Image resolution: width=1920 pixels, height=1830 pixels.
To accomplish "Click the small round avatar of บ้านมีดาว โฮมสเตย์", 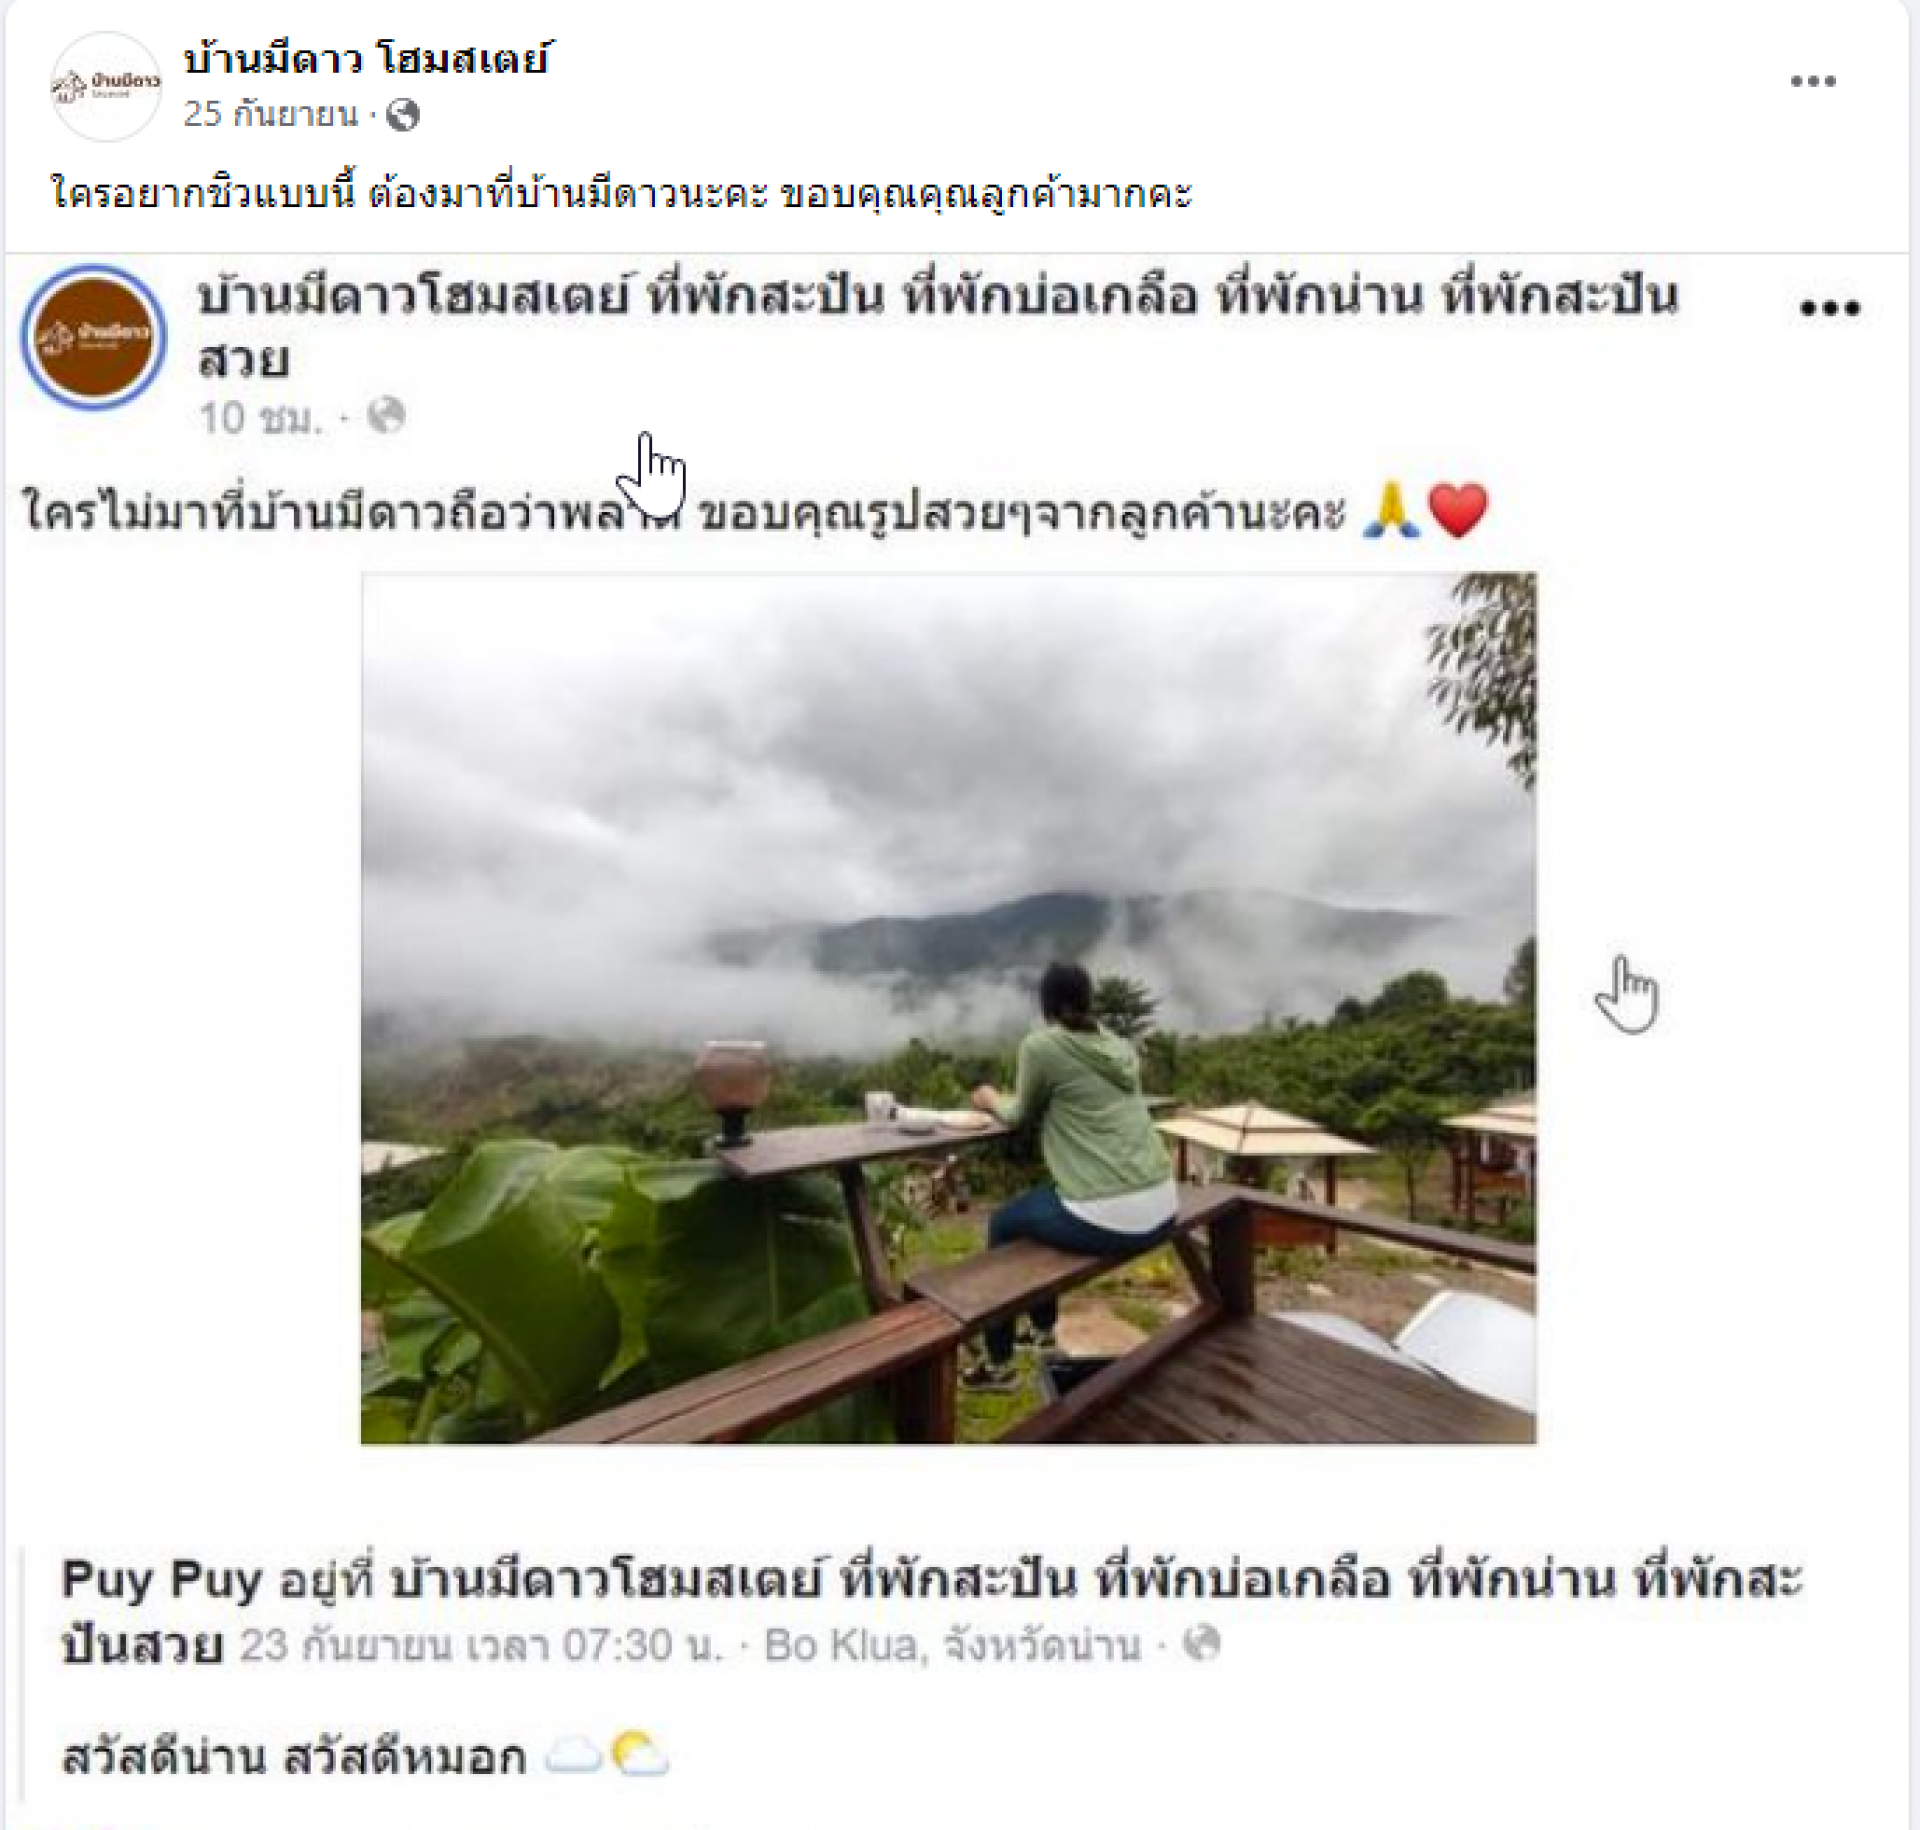I will (106, 86).
